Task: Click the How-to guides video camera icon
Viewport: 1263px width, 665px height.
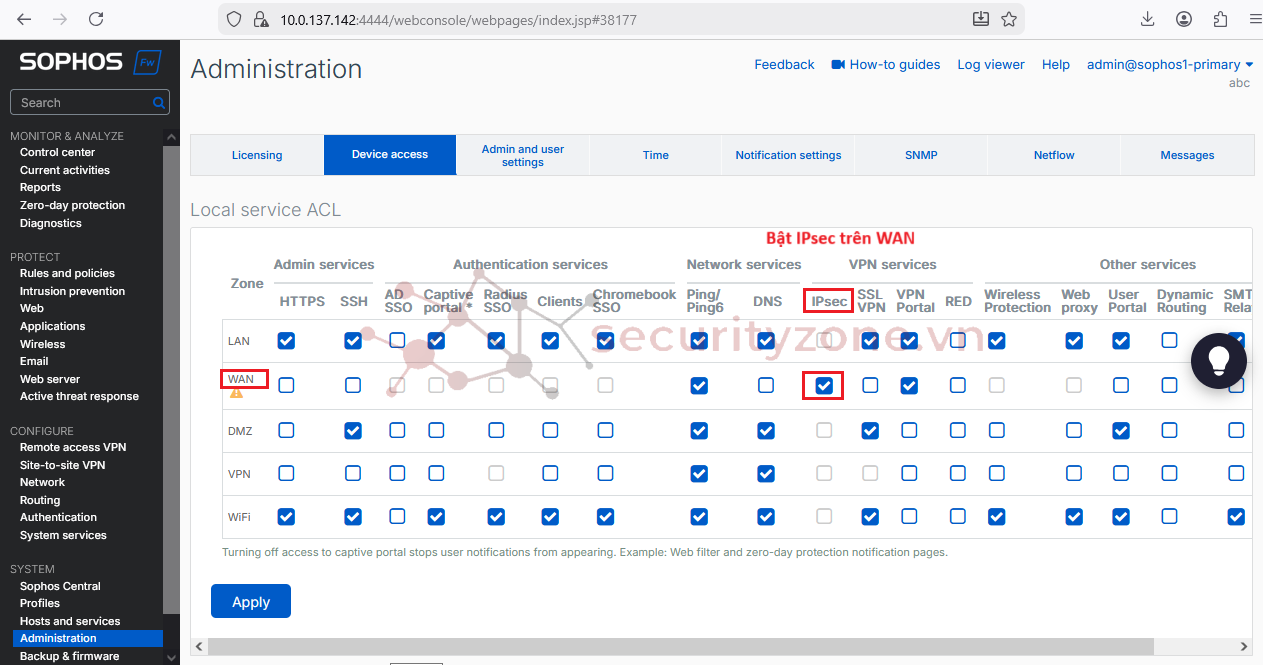Action: pyautogui.click(x=838, y=65)
